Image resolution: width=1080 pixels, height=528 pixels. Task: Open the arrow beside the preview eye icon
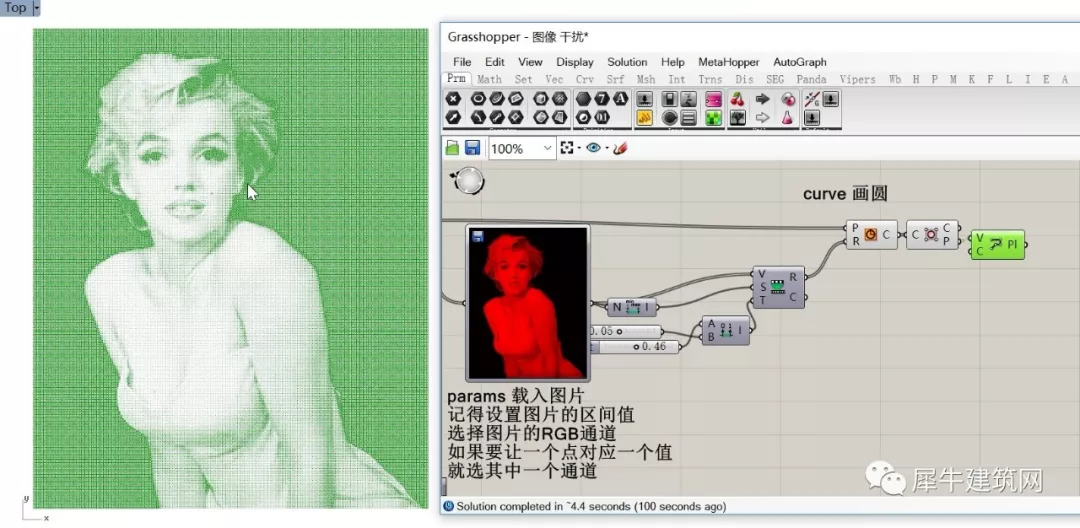click(x=607, y=148)
